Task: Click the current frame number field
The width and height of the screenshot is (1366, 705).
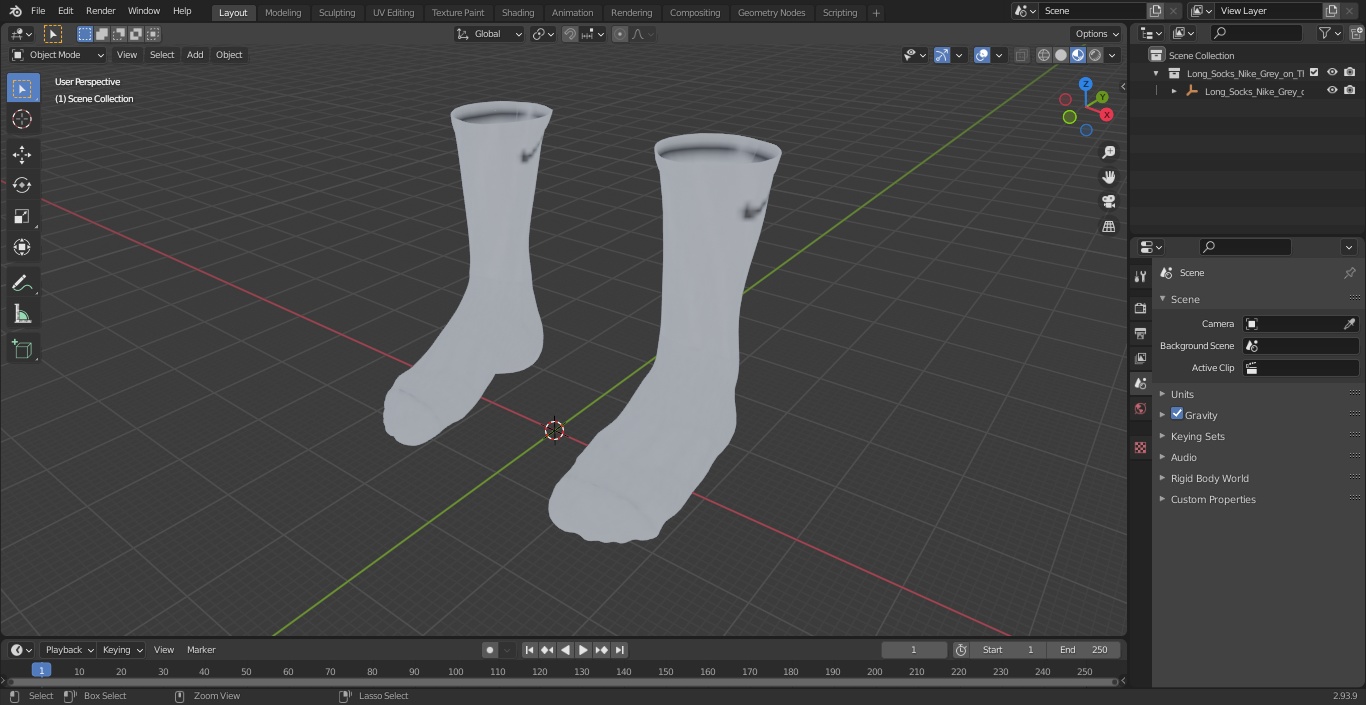Action: tap(913, 650)
